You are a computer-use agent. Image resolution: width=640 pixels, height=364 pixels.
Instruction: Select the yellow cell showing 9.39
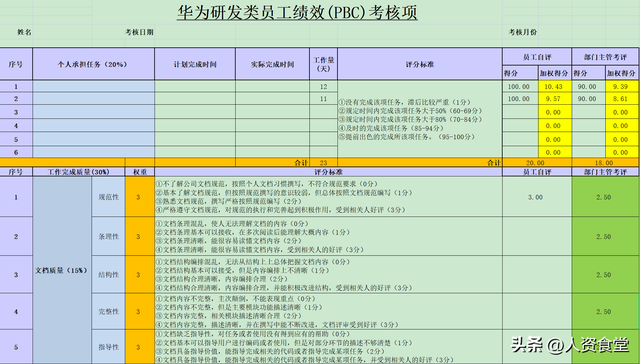click(622, 87)
